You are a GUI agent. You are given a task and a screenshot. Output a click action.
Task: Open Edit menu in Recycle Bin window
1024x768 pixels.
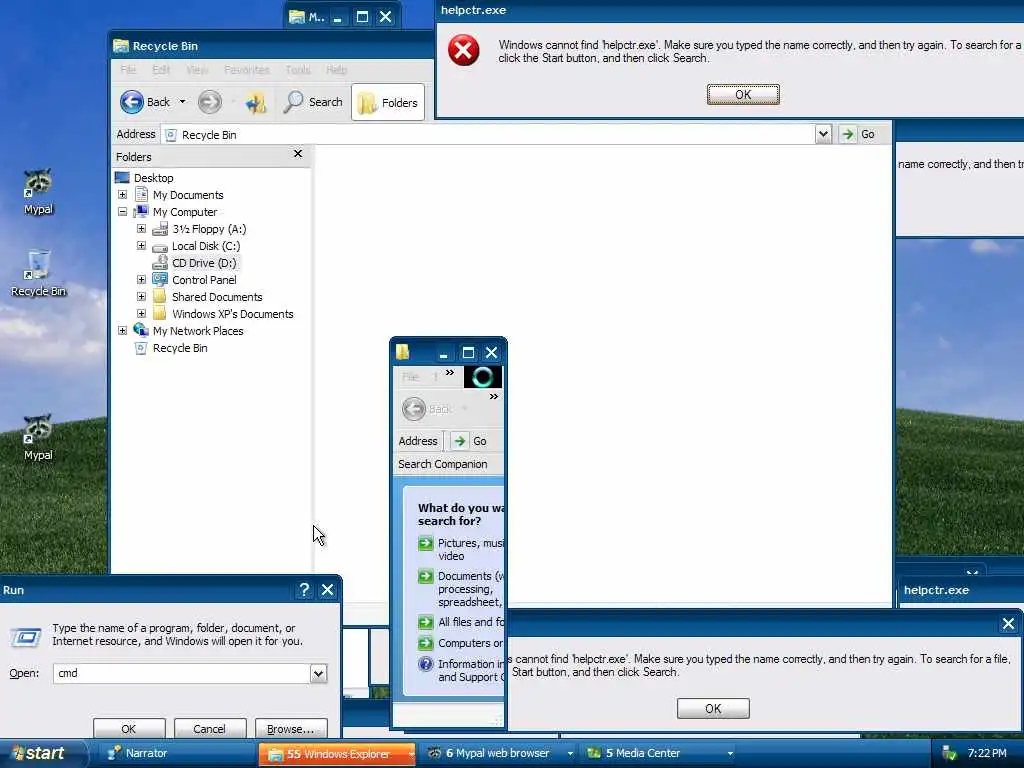tap(161, 69)
